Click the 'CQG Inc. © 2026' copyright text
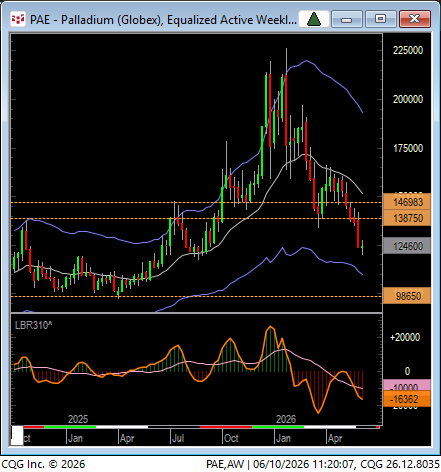 (43, 464)
